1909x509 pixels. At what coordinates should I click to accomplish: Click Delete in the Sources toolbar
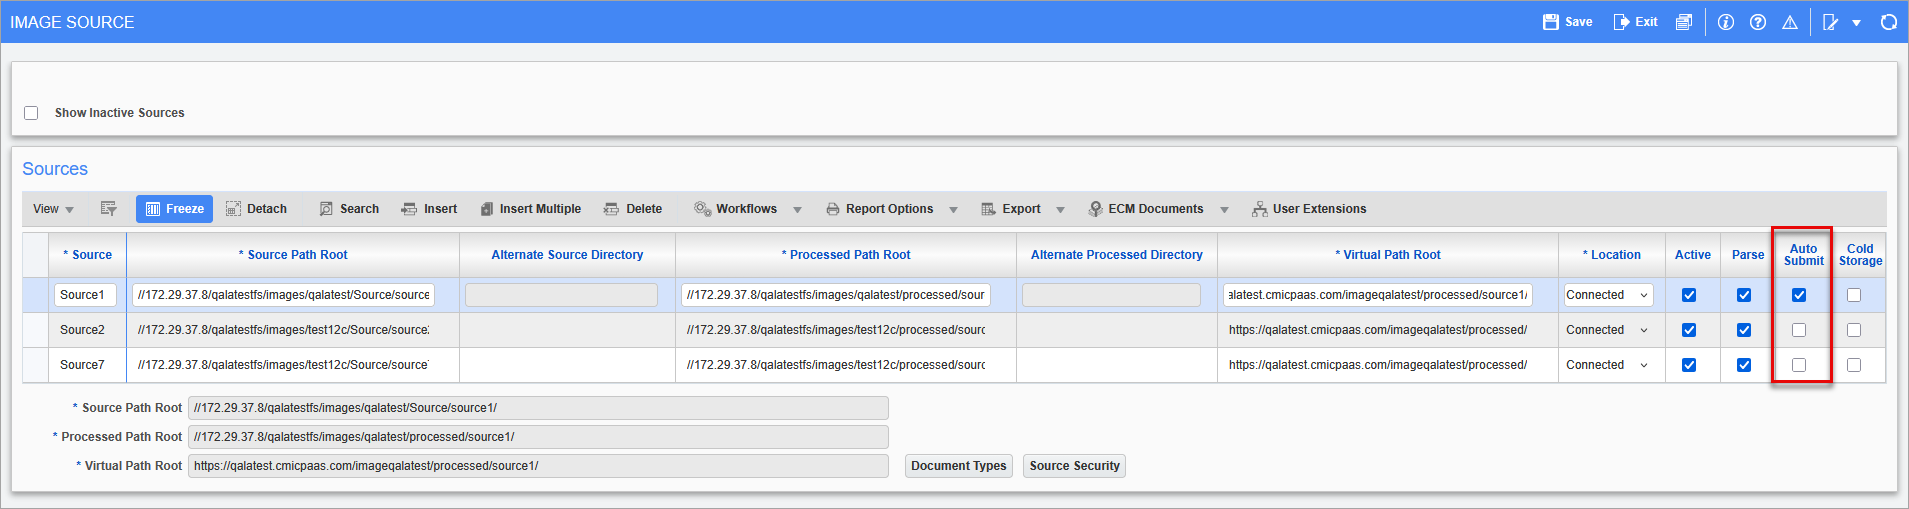point(633,209)
